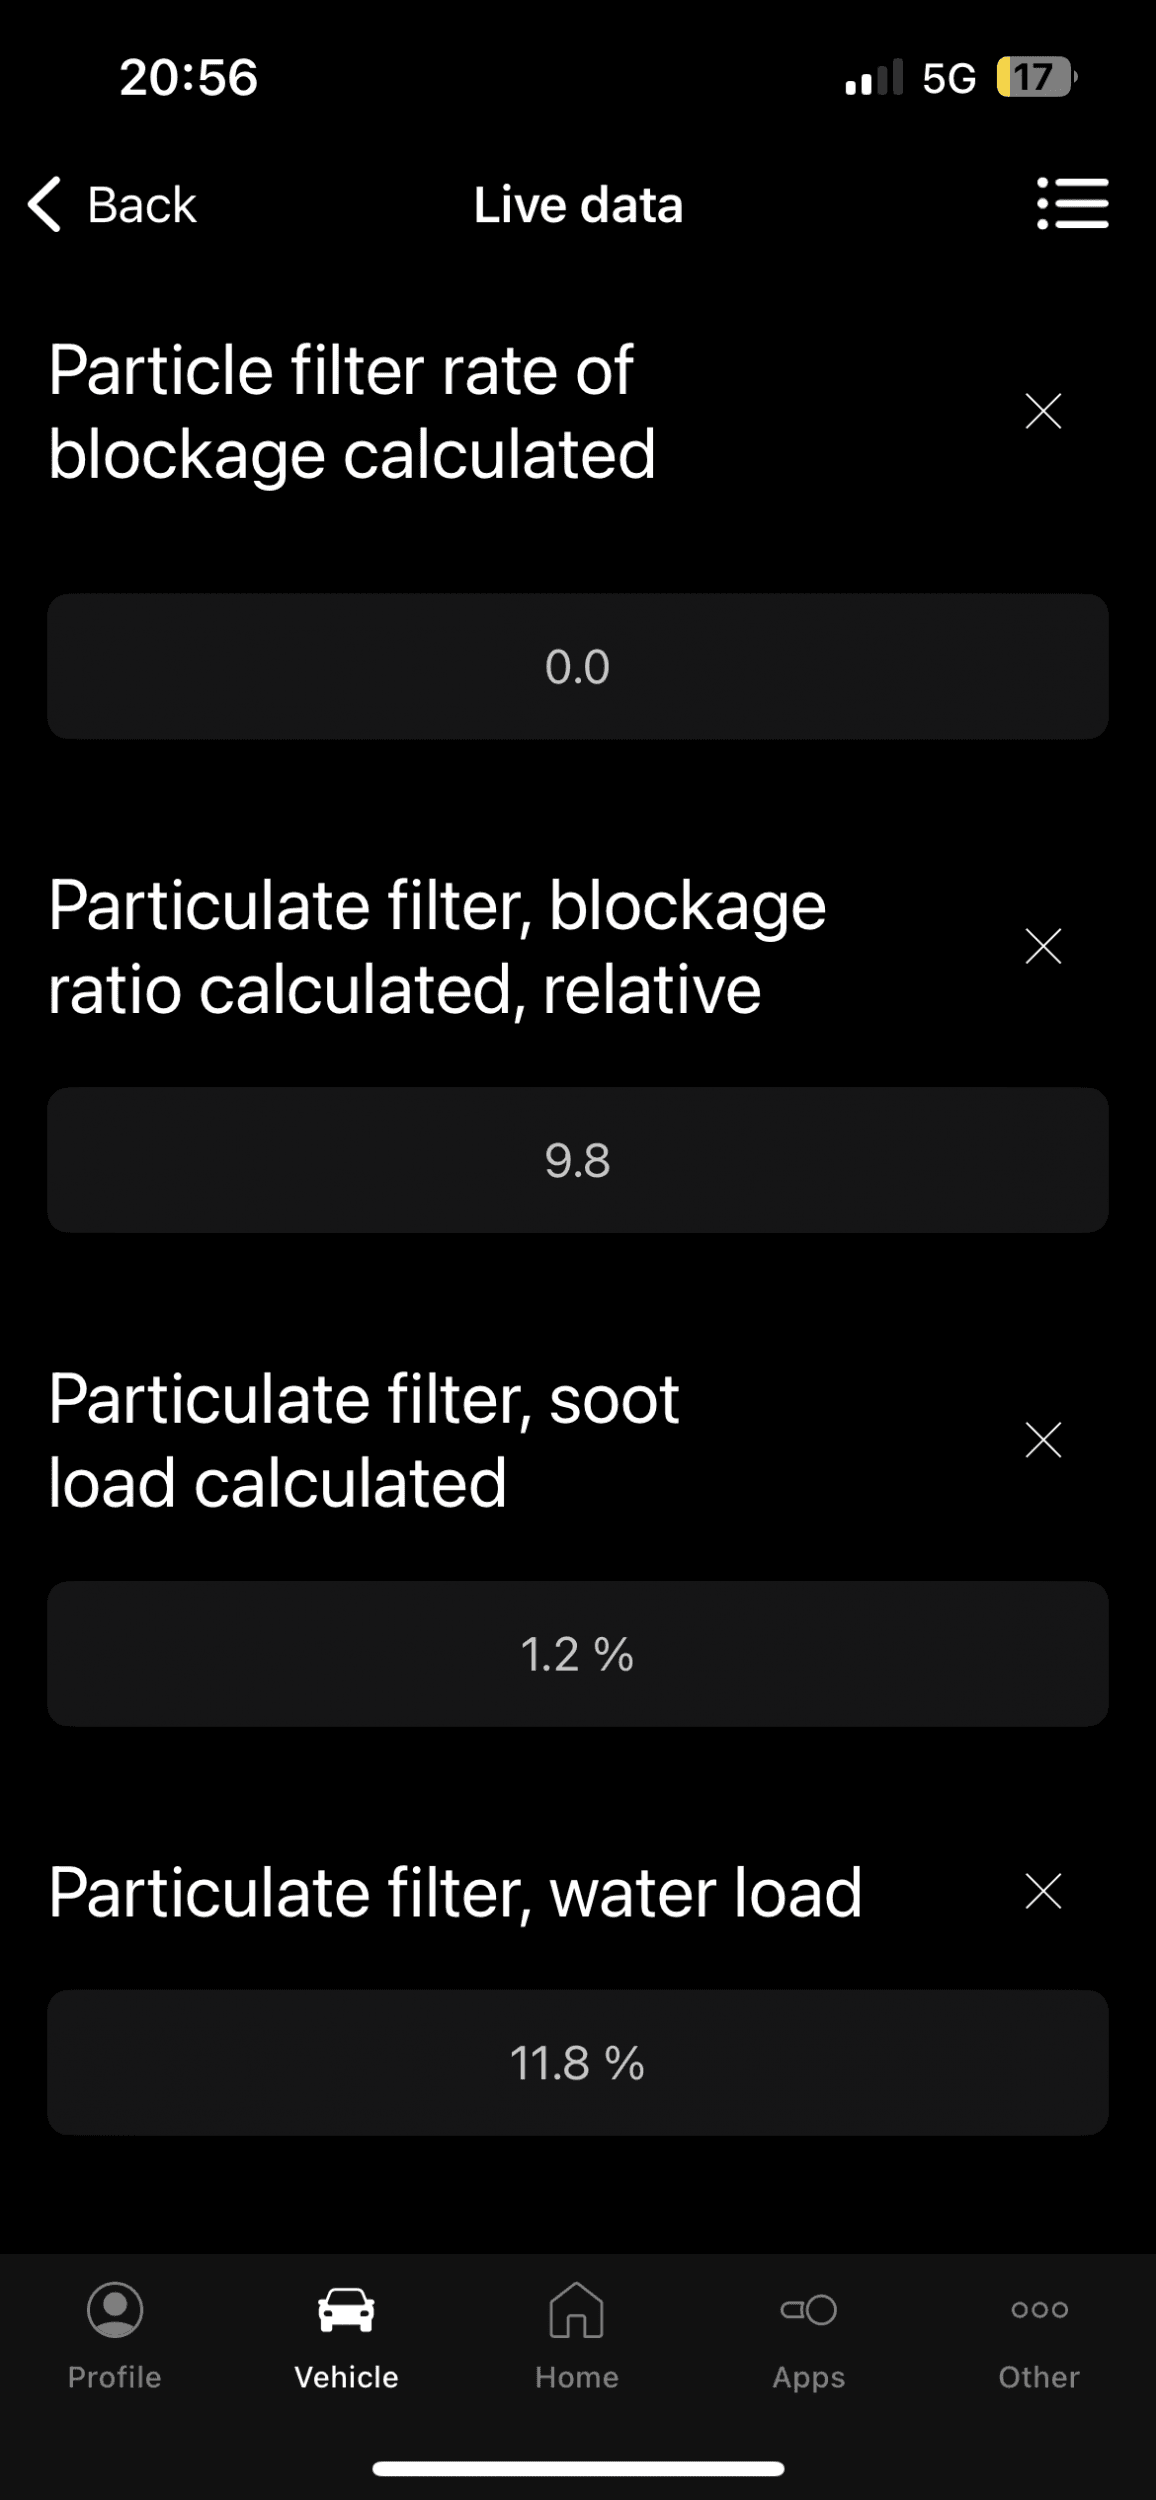Tap the 11.8 % water load value
Image resolution: width=1156 pixels, height=2500 pixels.
point(578,2063)
